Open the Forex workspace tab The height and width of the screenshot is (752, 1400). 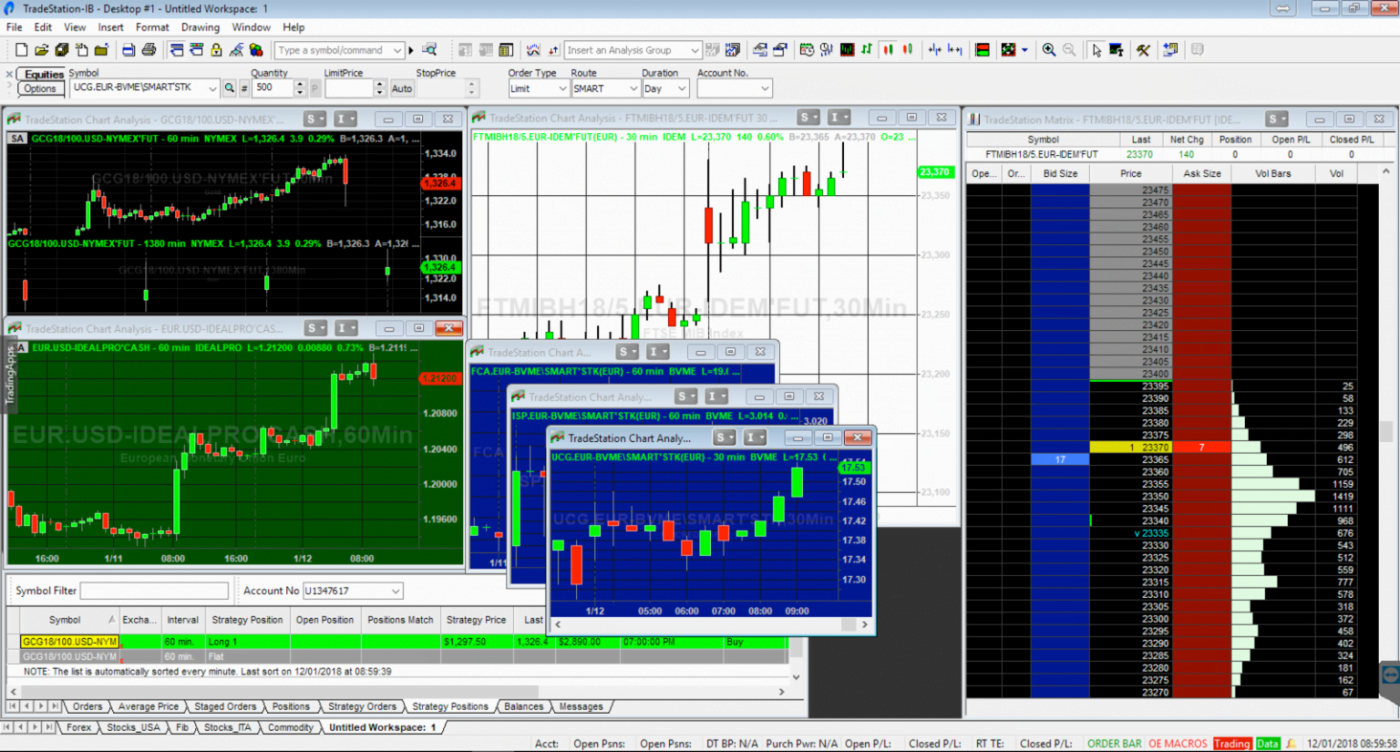[x=78, y=727]
